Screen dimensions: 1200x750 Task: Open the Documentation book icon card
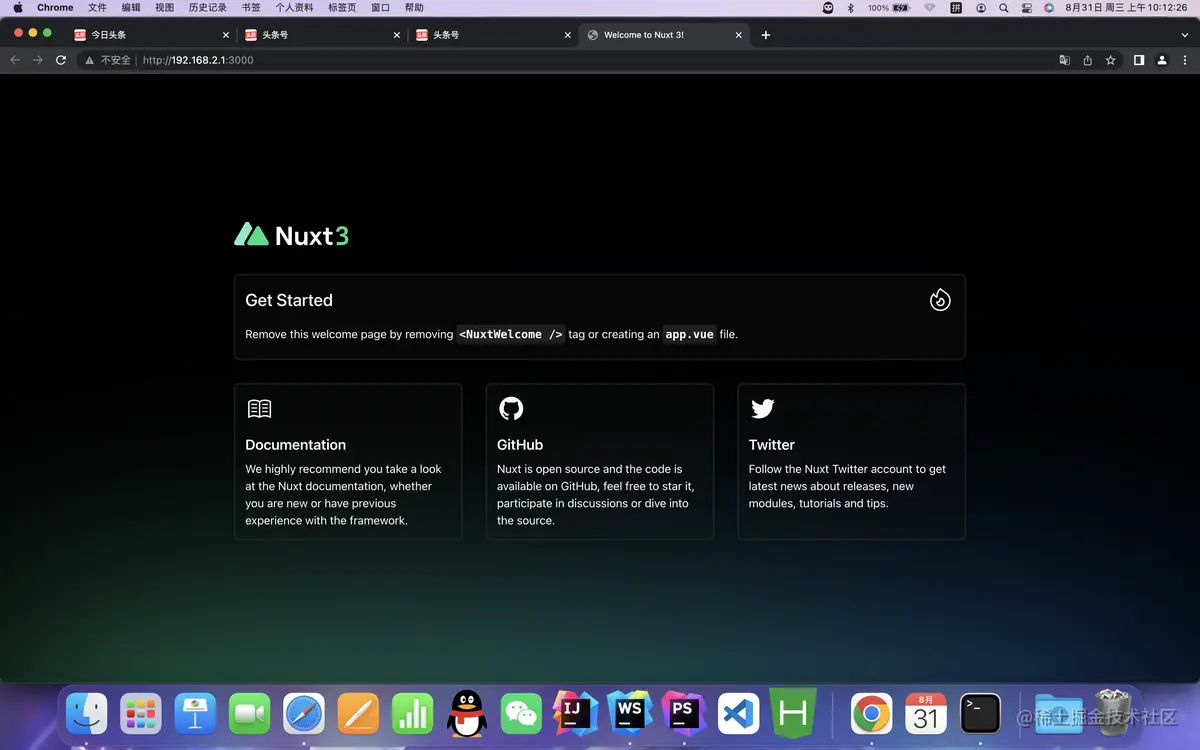pos(259,409)
